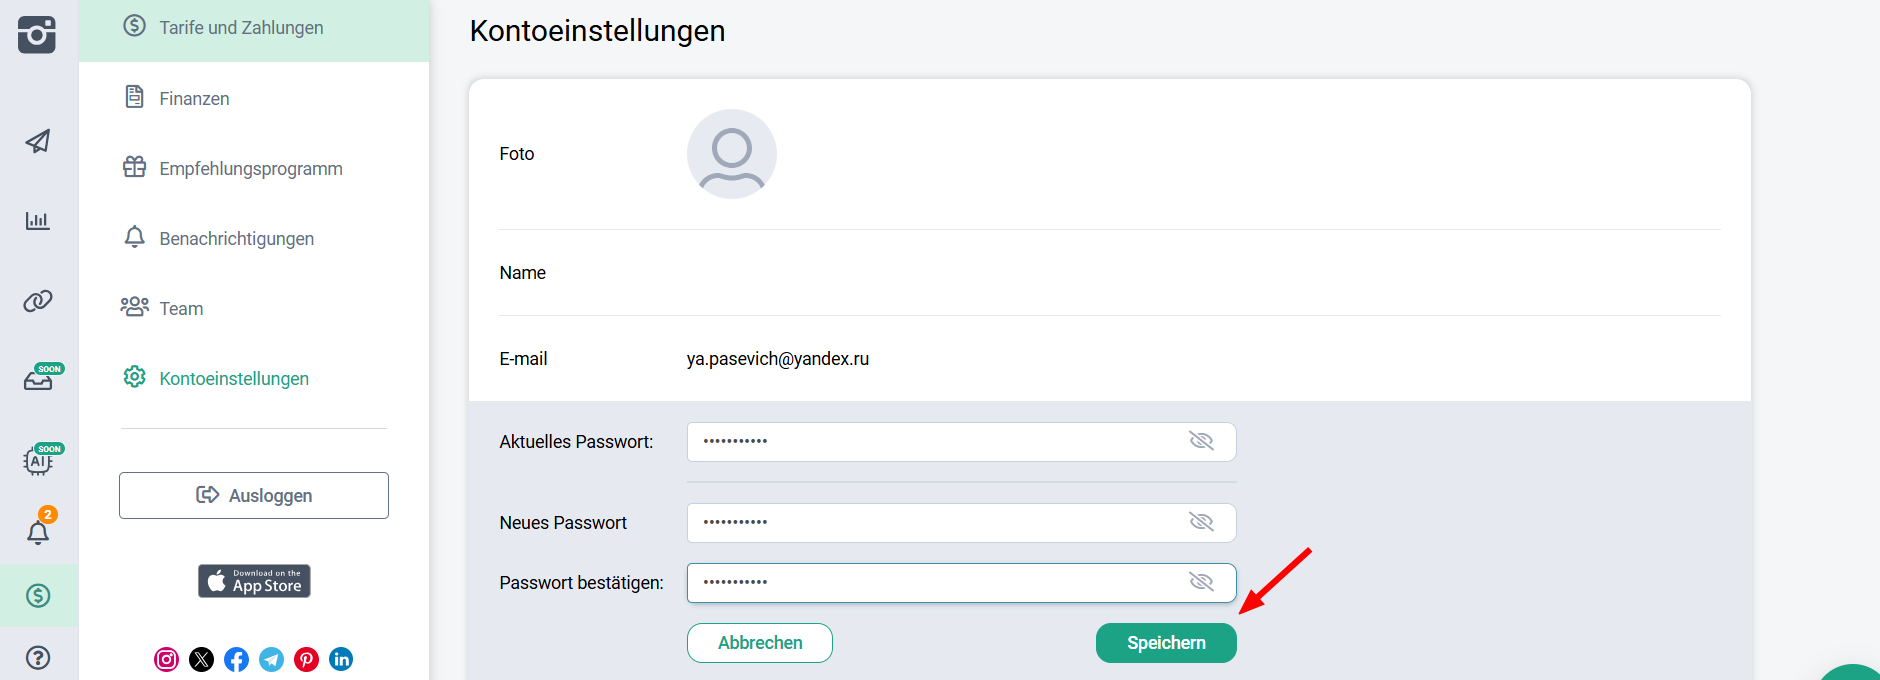Open Tarife und Zahlungen menu item

point(241,28)
